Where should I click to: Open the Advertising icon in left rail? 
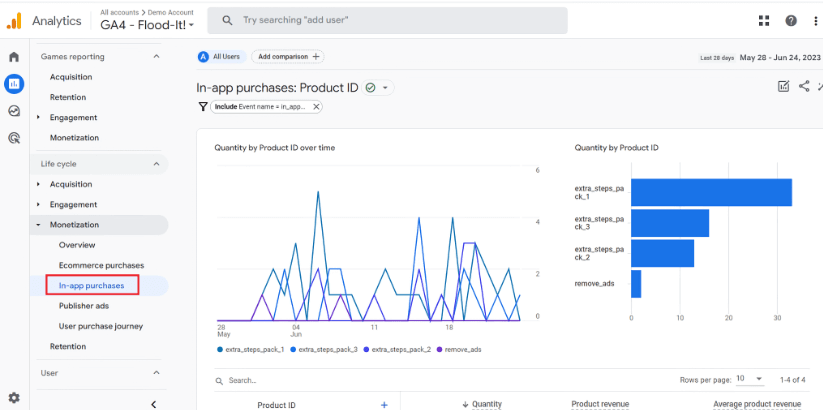click(x=14, y=138)
